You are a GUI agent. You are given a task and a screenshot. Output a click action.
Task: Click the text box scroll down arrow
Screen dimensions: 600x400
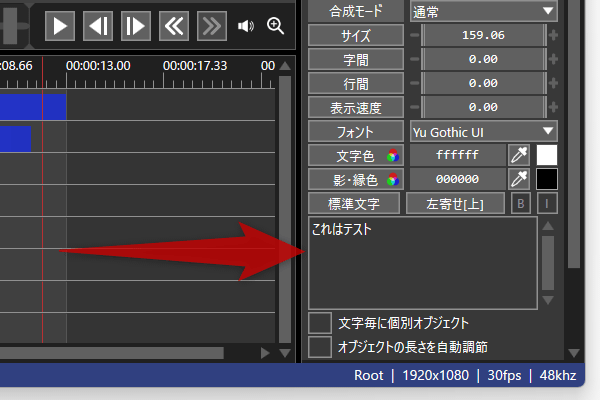pyautogui.click(x=548, y=300)
